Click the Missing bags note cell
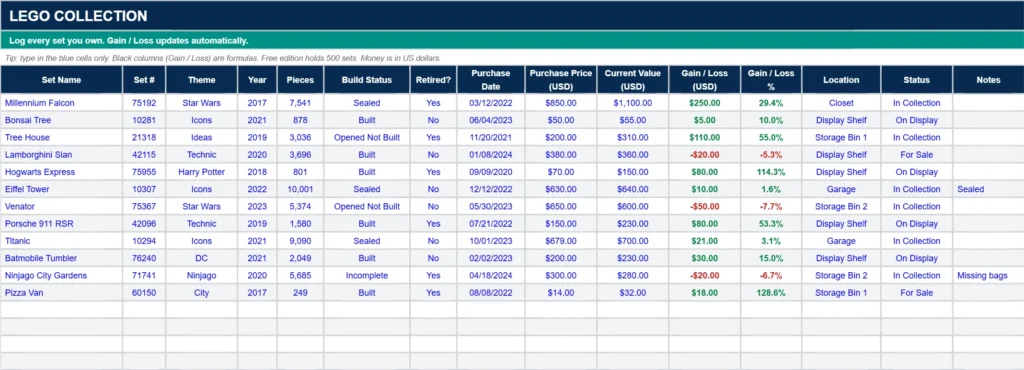The width and height of the screenshot is (1024, 370). click(x=988, y=275)
